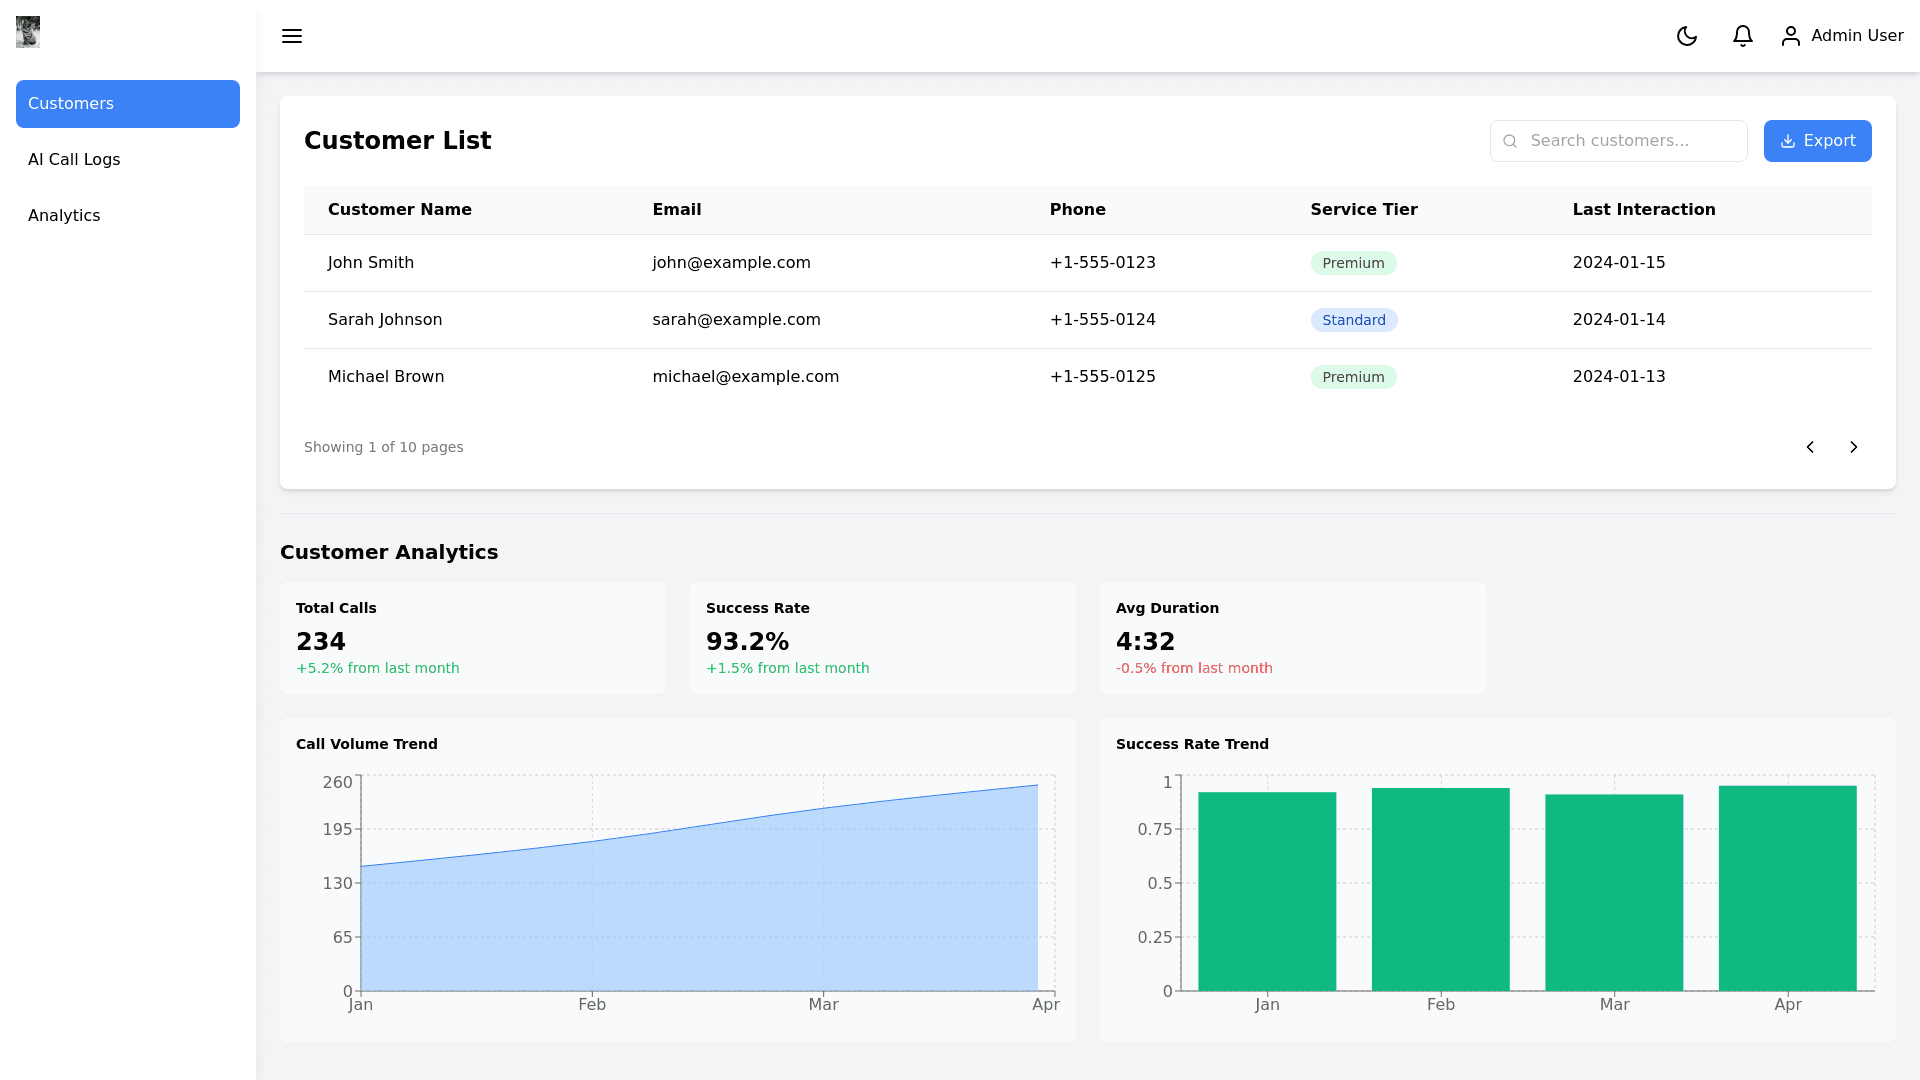
Task: Click the Total Calls stat card
Action: click(472, 638)
